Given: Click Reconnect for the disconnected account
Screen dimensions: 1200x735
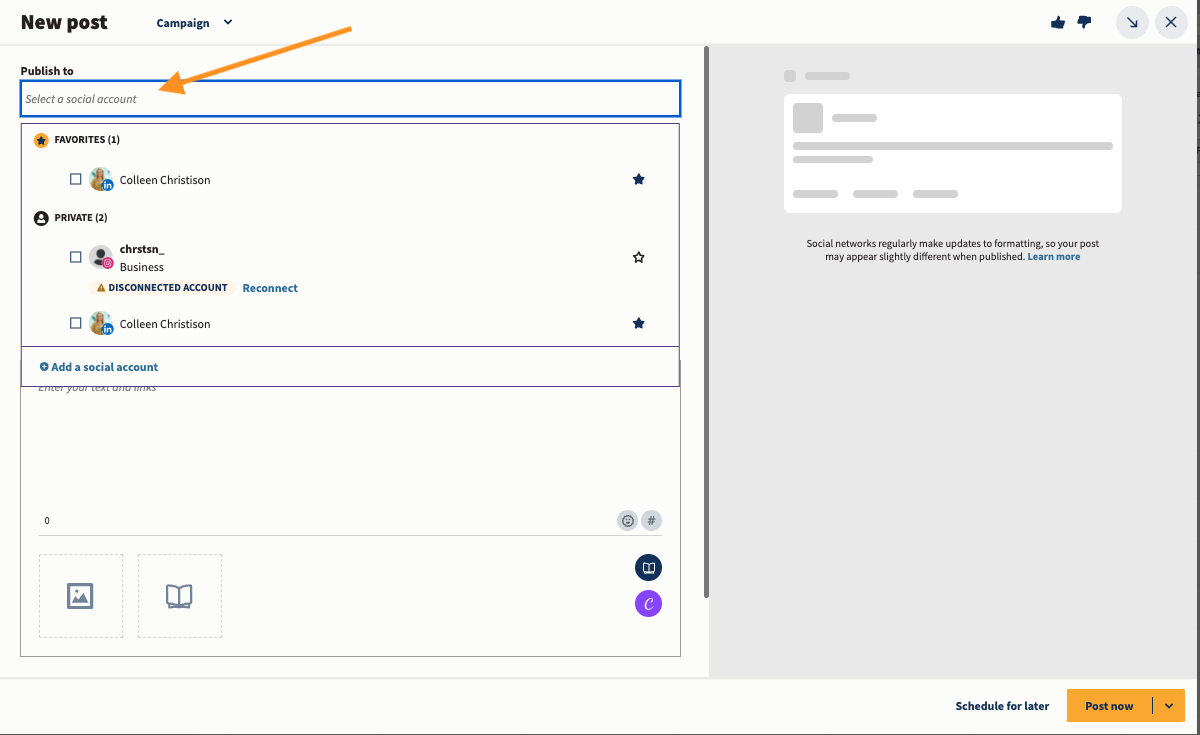Looking at the screenshot, I should pyautogui.click(x=270, y=288).
